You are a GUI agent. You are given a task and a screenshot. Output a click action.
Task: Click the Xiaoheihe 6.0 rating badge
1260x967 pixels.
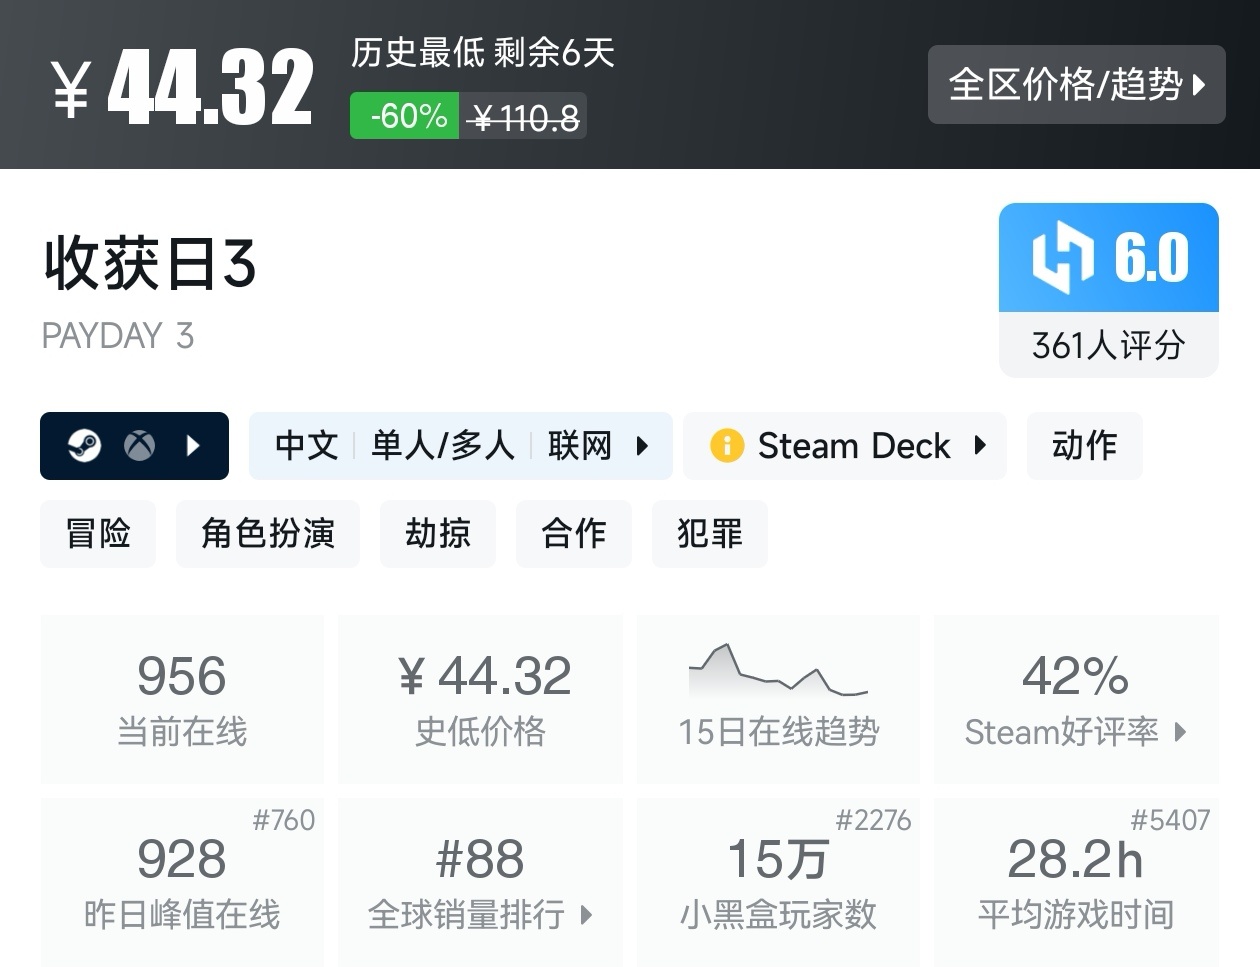coord(1108,257)
